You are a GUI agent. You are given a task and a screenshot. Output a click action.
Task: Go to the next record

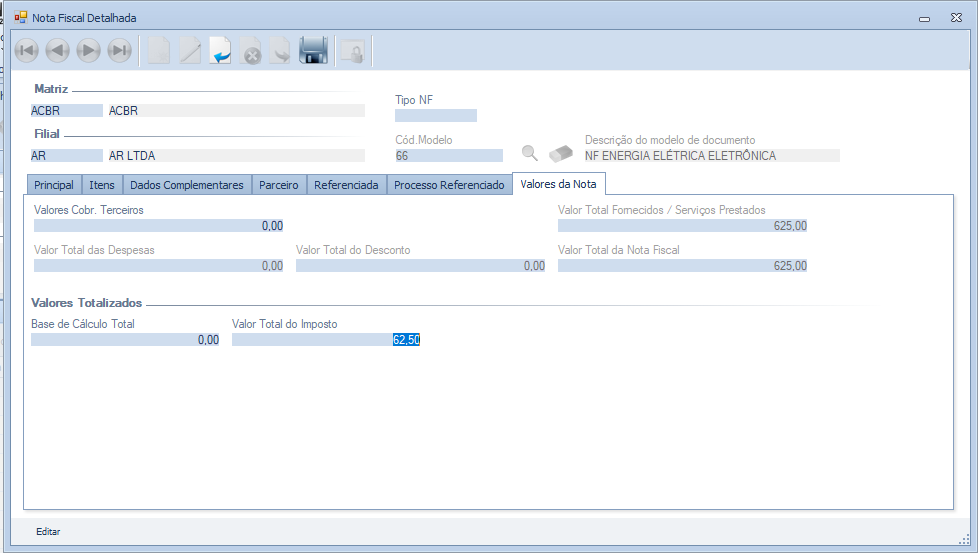point(89,50)
